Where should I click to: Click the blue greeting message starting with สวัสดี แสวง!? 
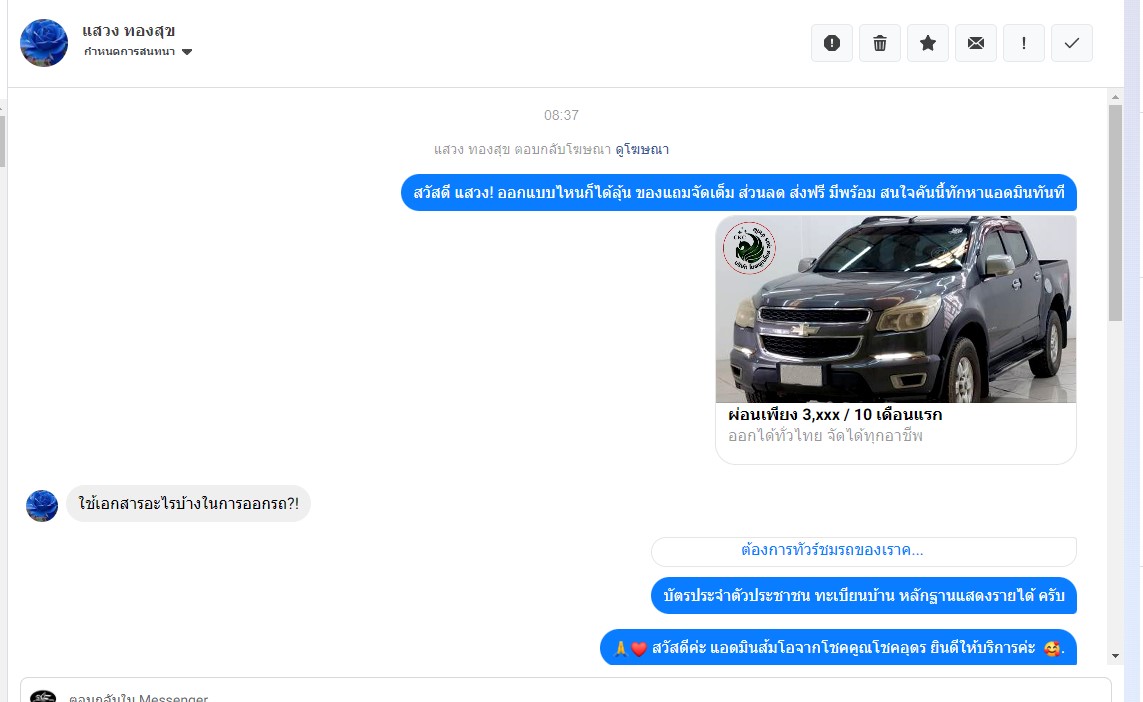738,193
